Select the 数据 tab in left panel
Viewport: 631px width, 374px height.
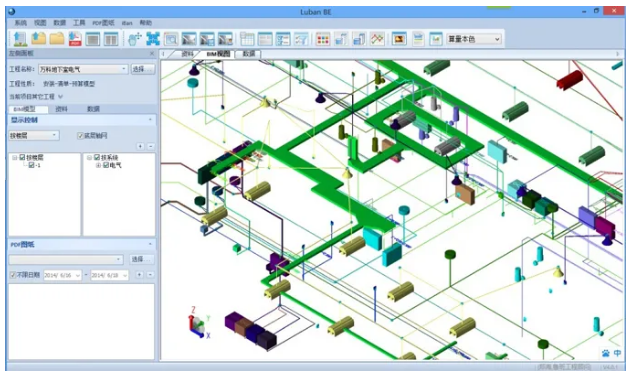(x=94, y=109)
